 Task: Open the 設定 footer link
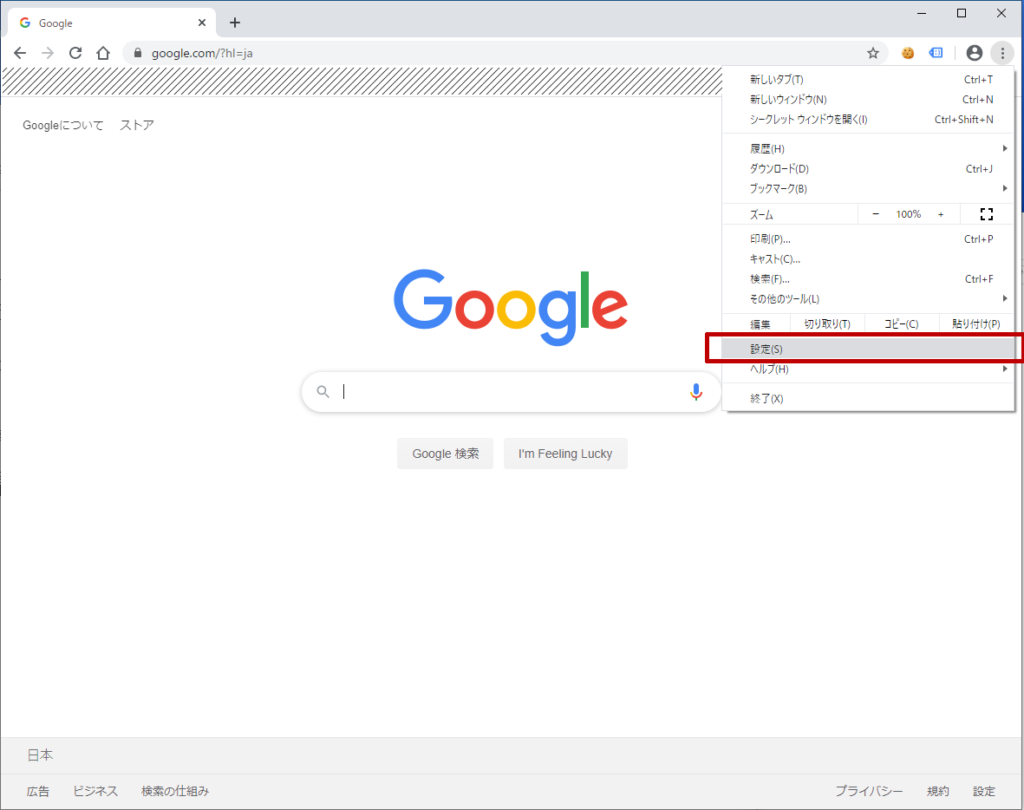pos(984,791)
